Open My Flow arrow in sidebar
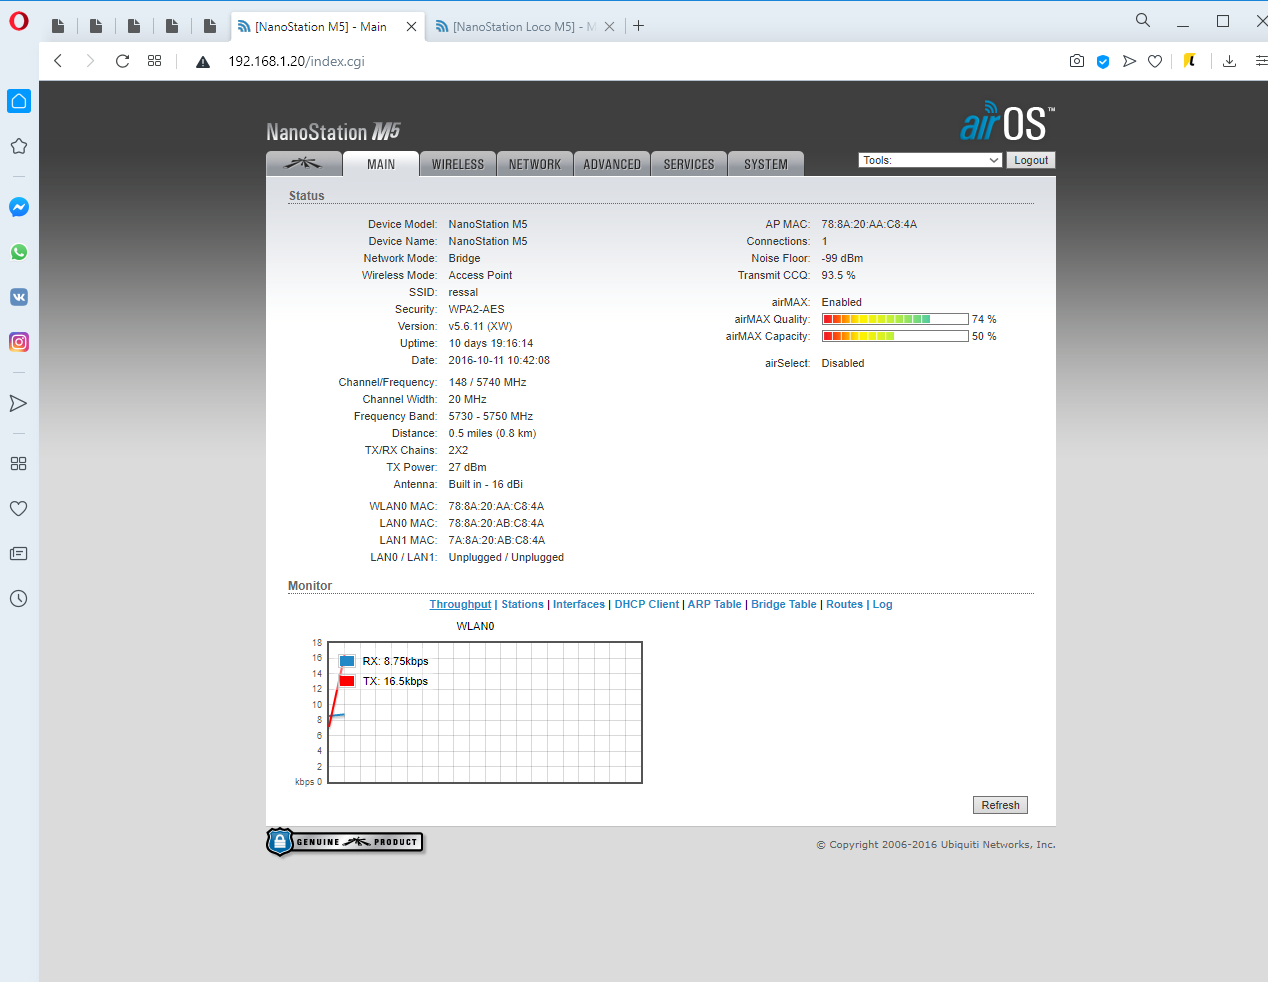This screenshot has width=1268, height=982. pyautogui.click(x=18, y=403)
